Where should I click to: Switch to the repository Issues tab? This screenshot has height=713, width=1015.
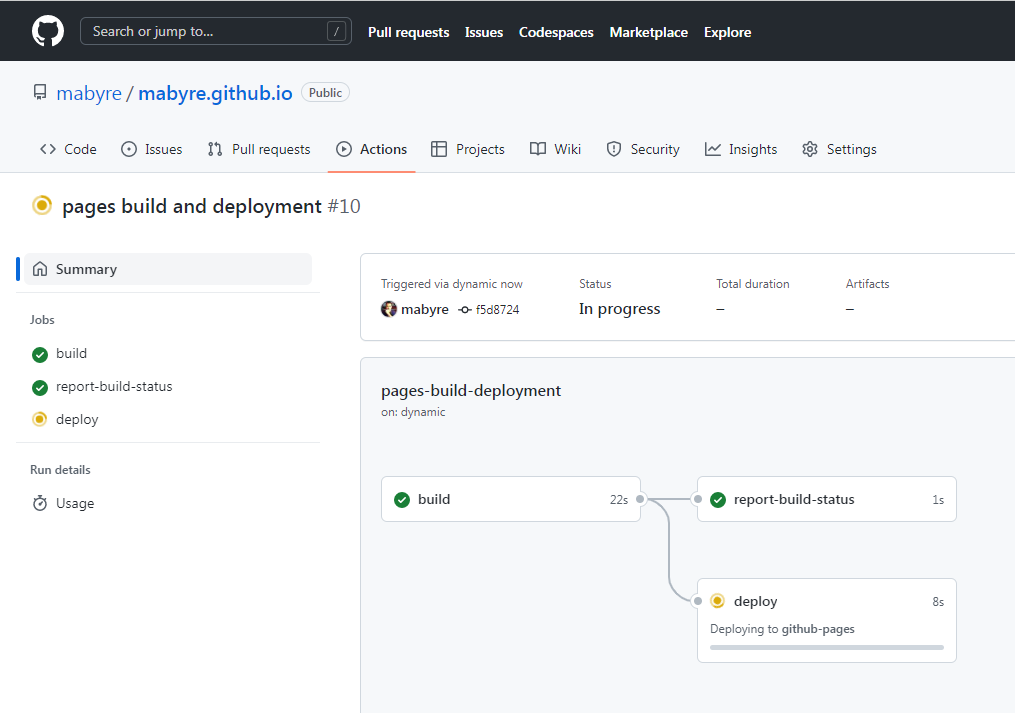tap(151, 149)
